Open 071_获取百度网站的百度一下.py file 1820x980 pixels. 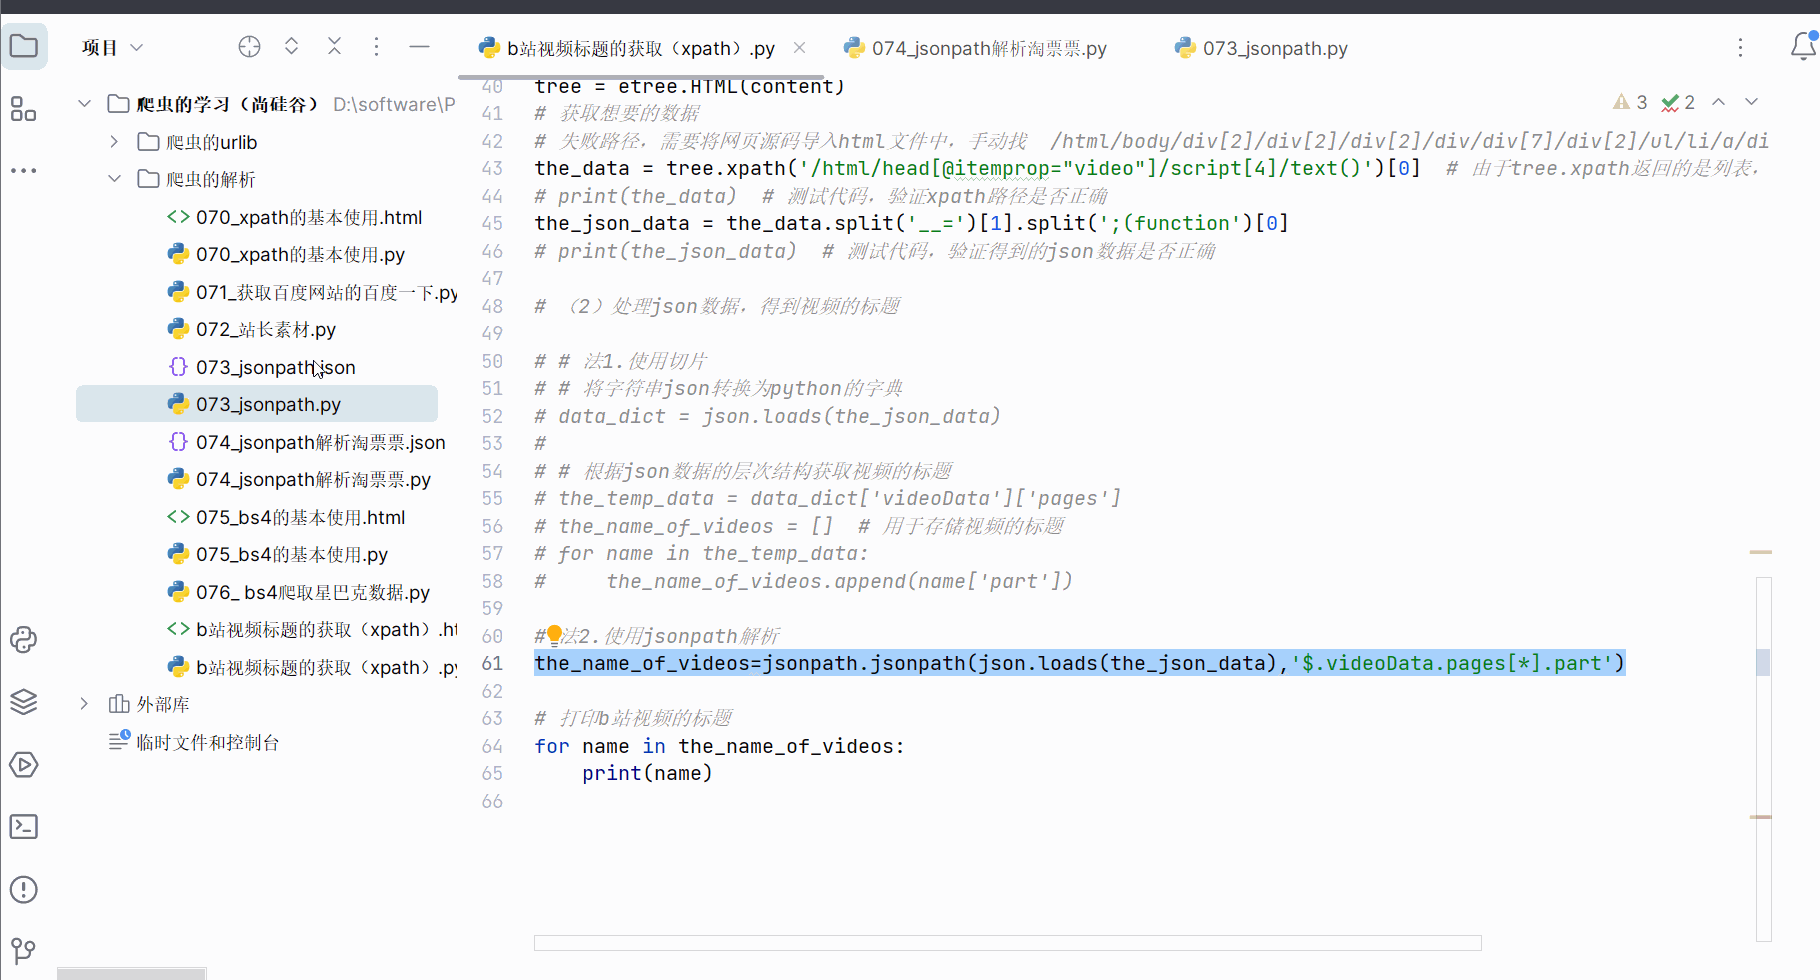[326, 292]
